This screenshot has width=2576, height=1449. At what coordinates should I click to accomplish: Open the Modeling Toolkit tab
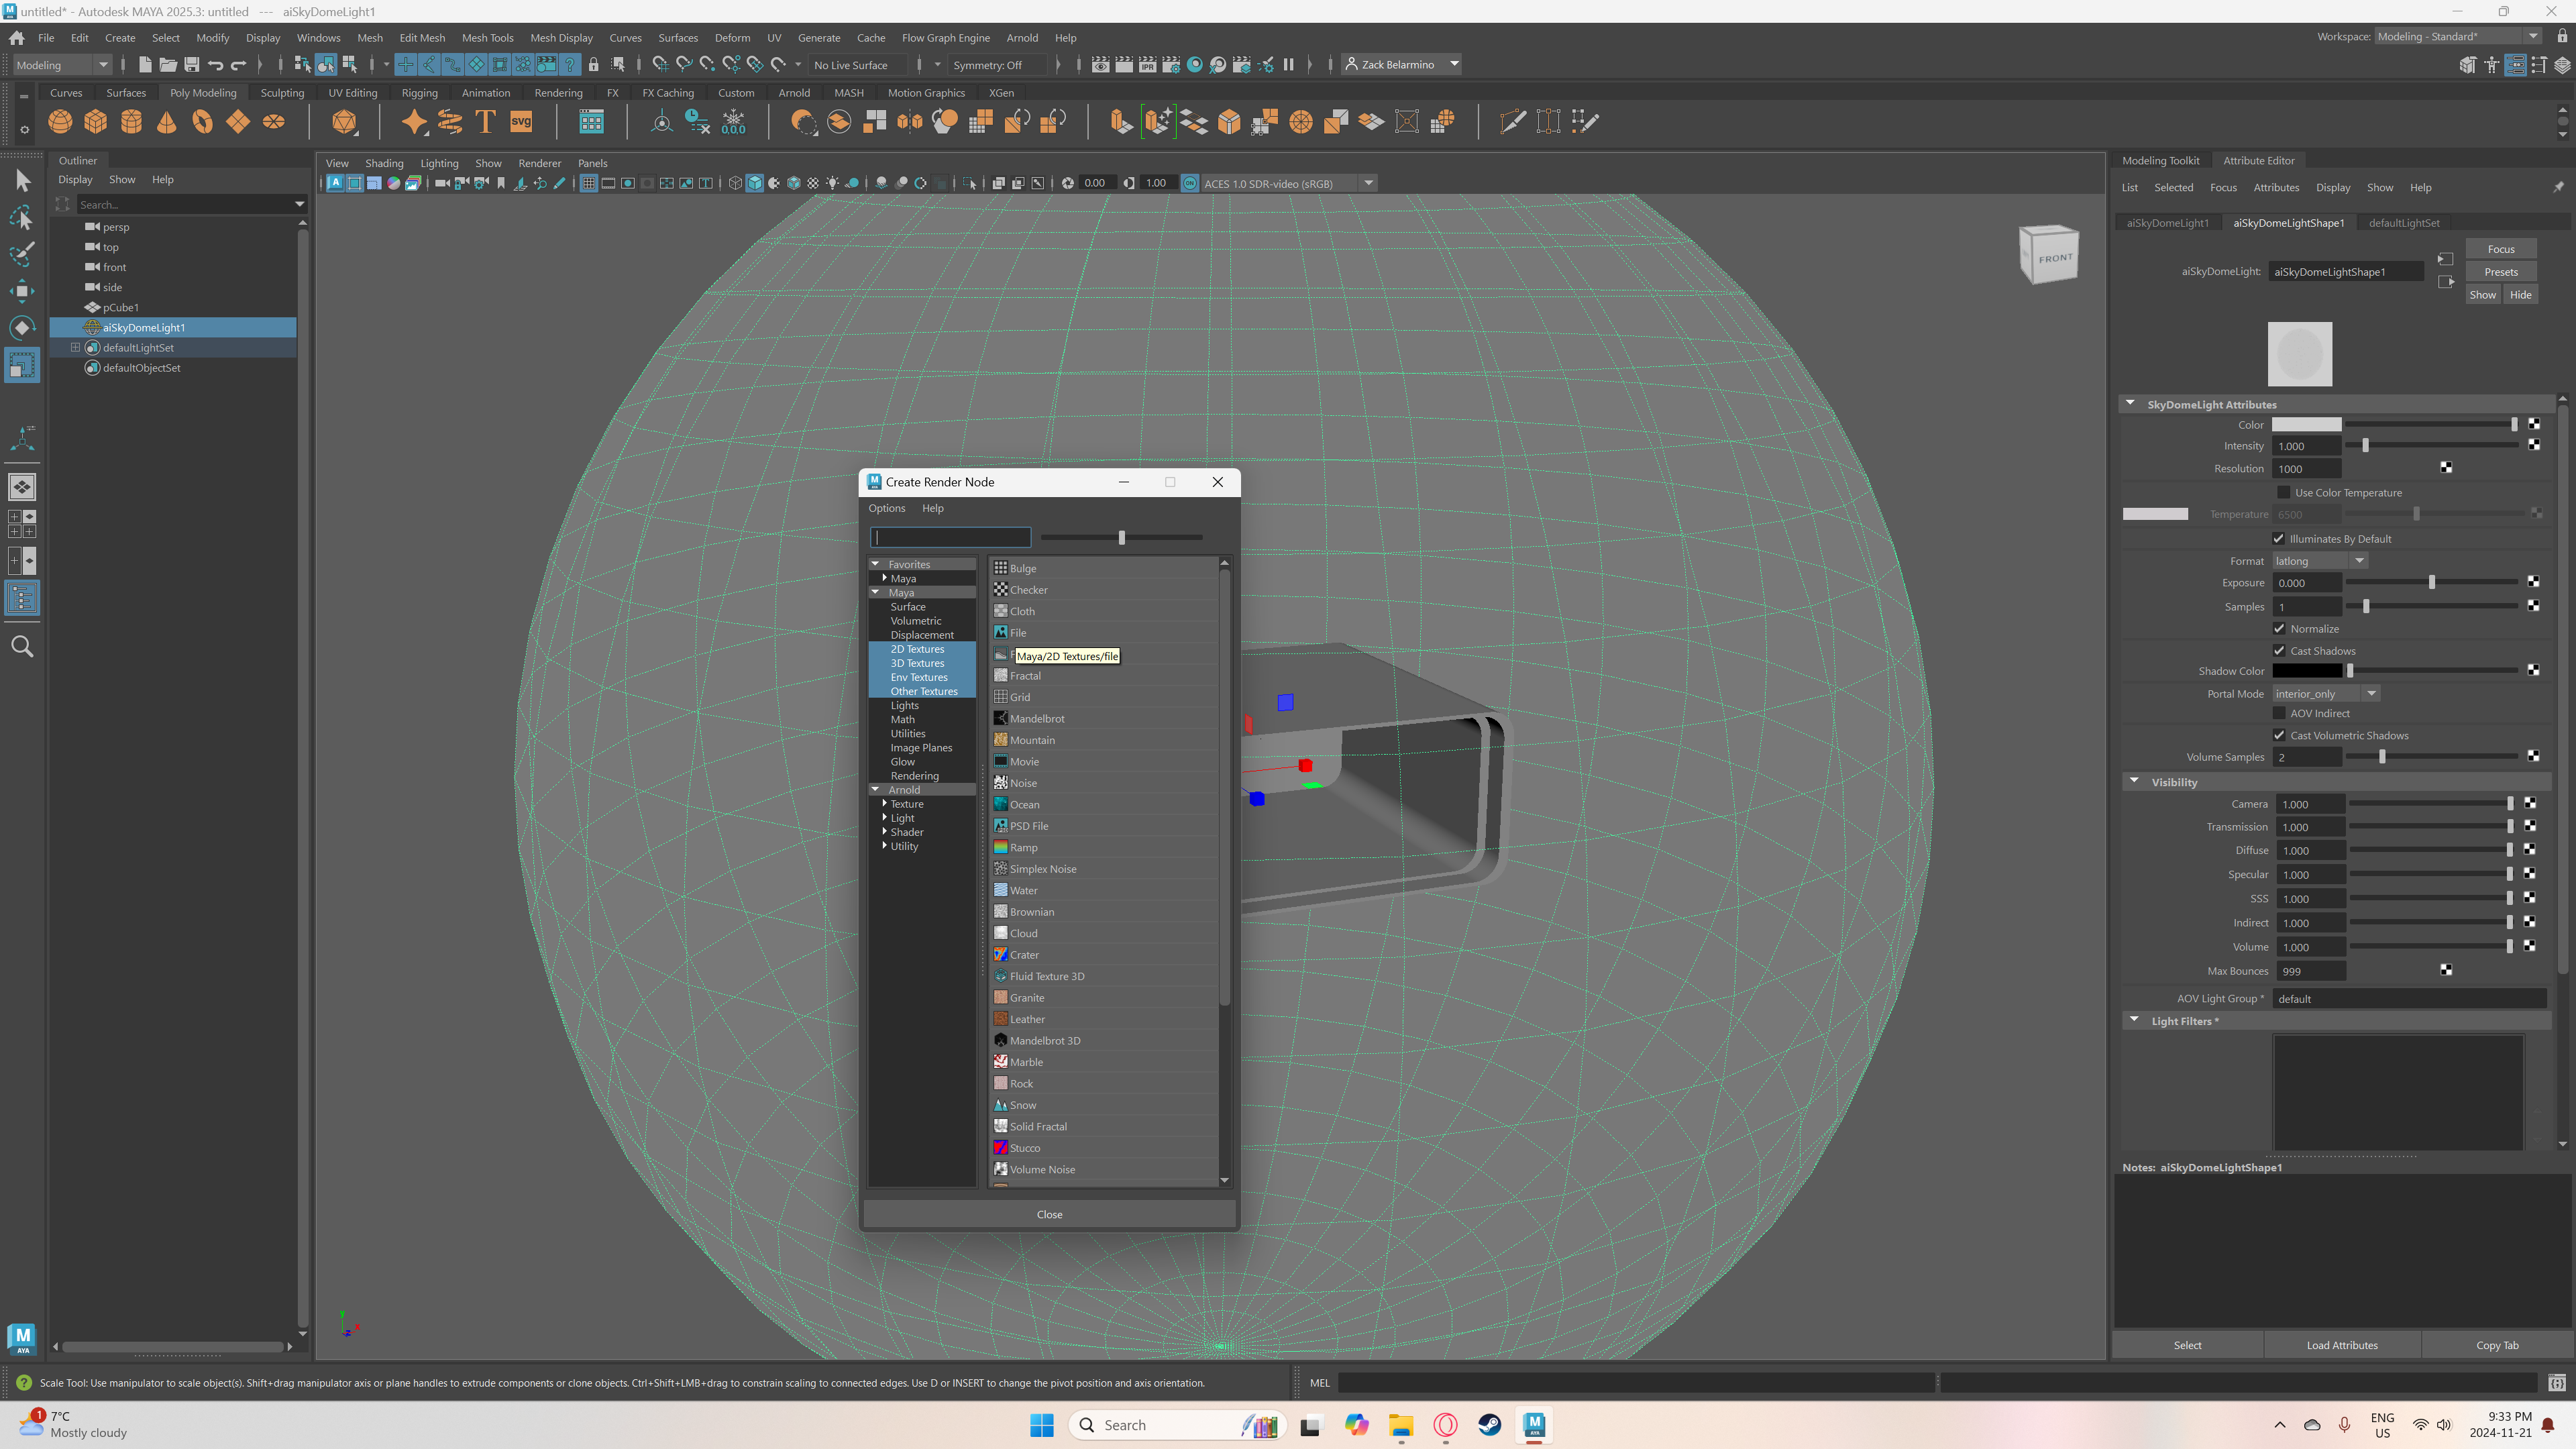coord(2160,161)
